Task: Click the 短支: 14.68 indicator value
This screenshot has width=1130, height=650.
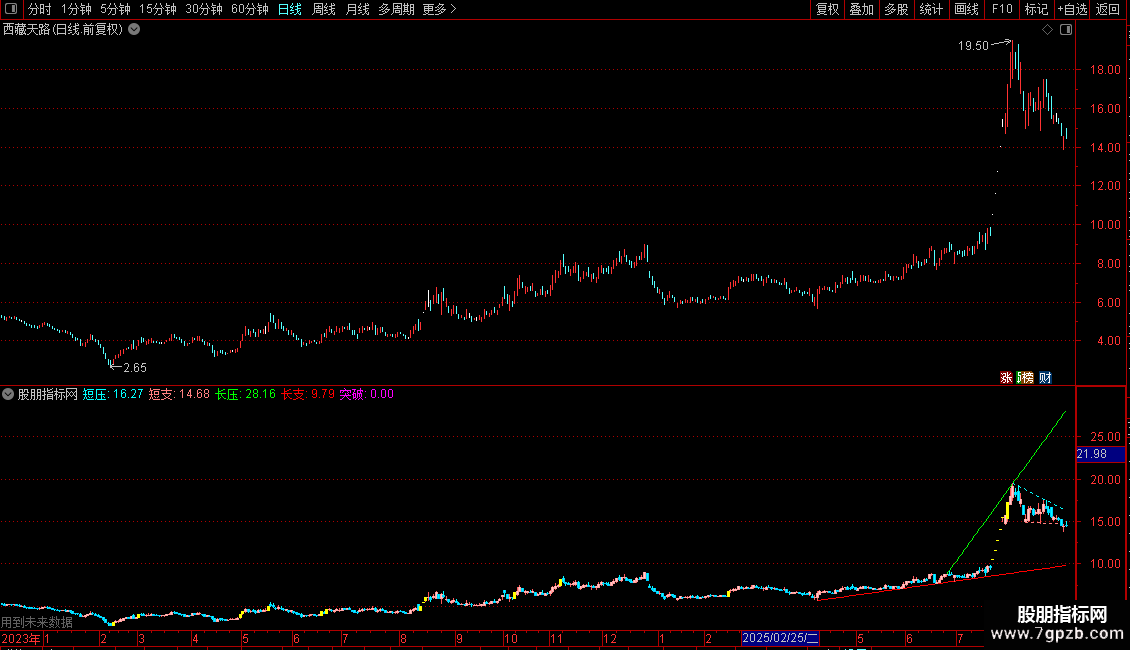Action: (179, 394)
